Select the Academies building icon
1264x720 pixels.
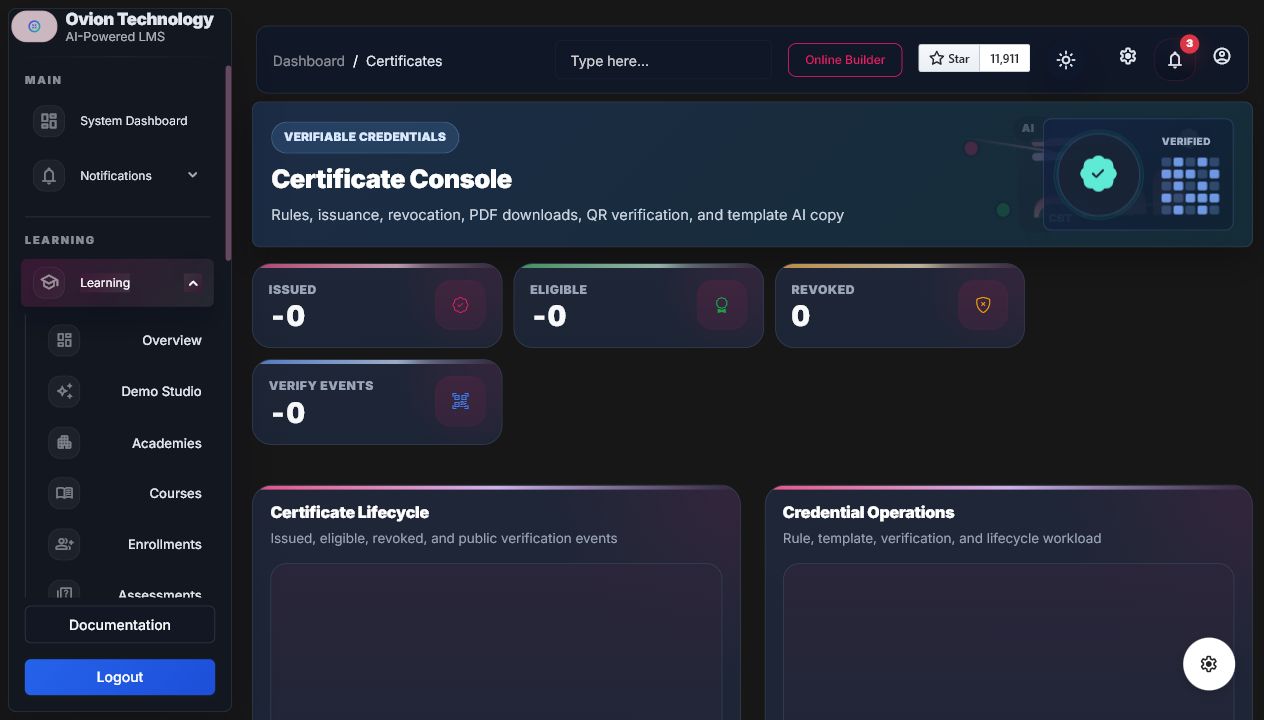(x=64, y=442)
